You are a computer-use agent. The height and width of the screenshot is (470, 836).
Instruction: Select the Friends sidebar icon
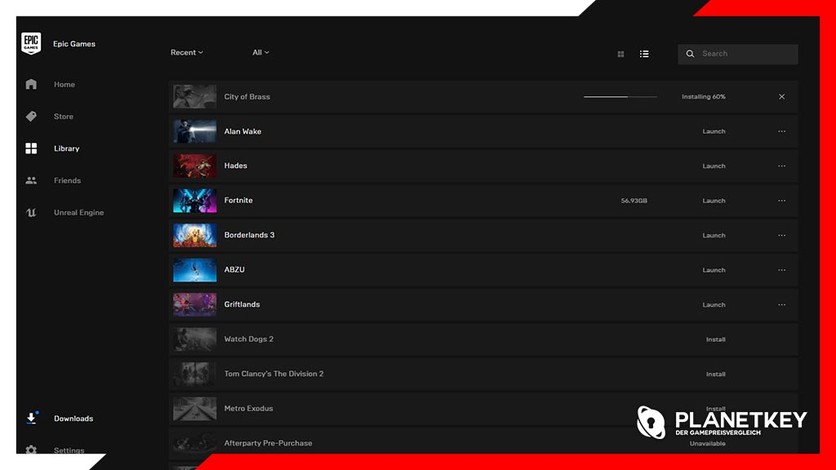click(x=31, y=181)
